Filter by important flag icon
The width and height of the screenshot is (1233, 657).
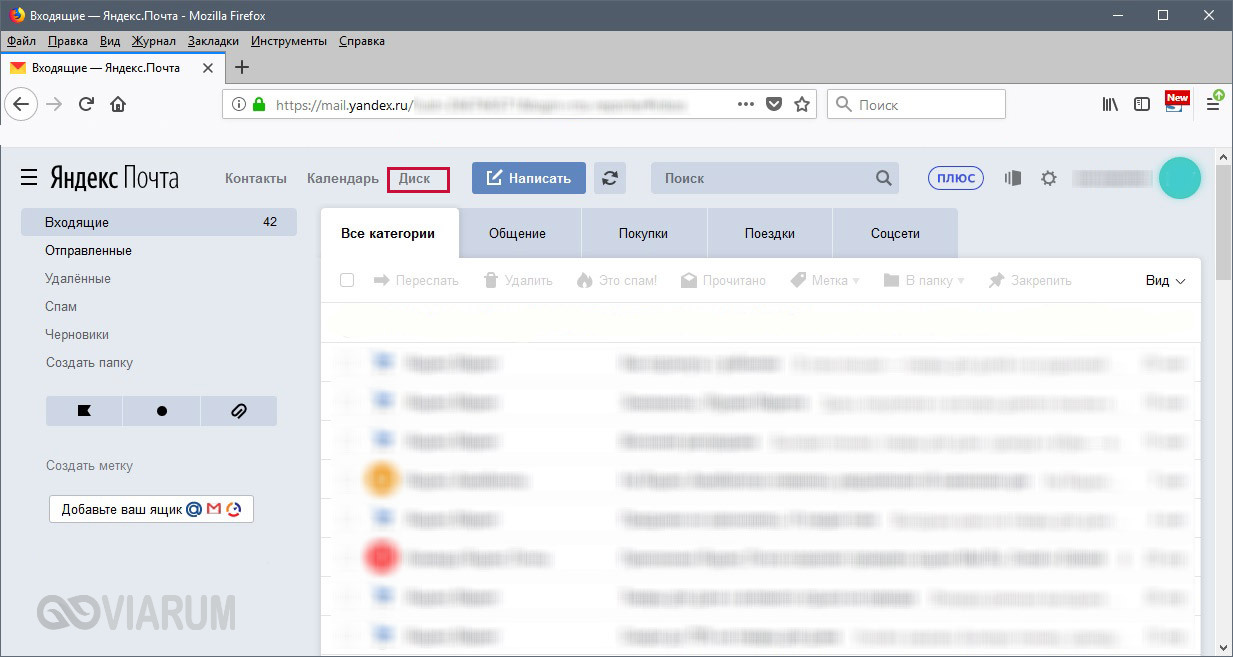click(x=84, y=411)
